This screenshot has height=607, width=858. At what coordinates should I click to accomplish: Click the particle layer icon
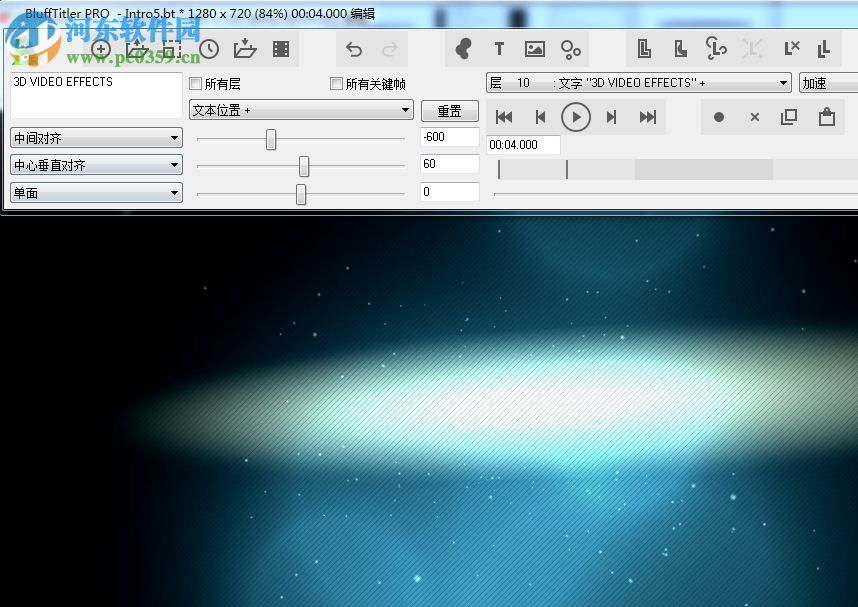(571, 49)
